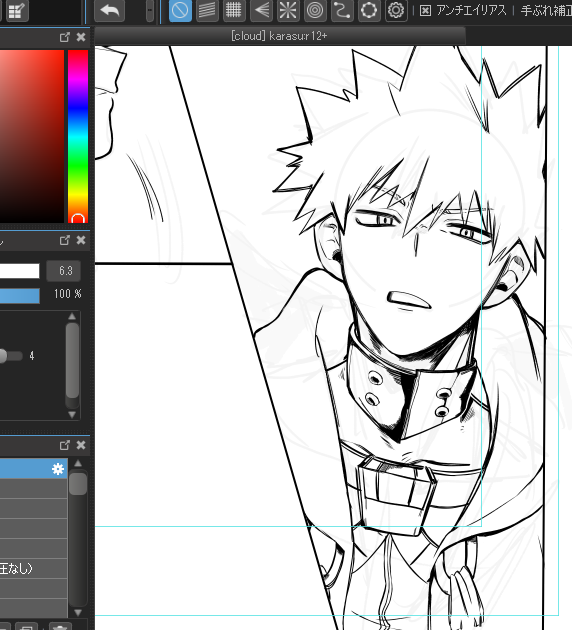Close the color panel
572x630 pixels.
pos(81,37)
